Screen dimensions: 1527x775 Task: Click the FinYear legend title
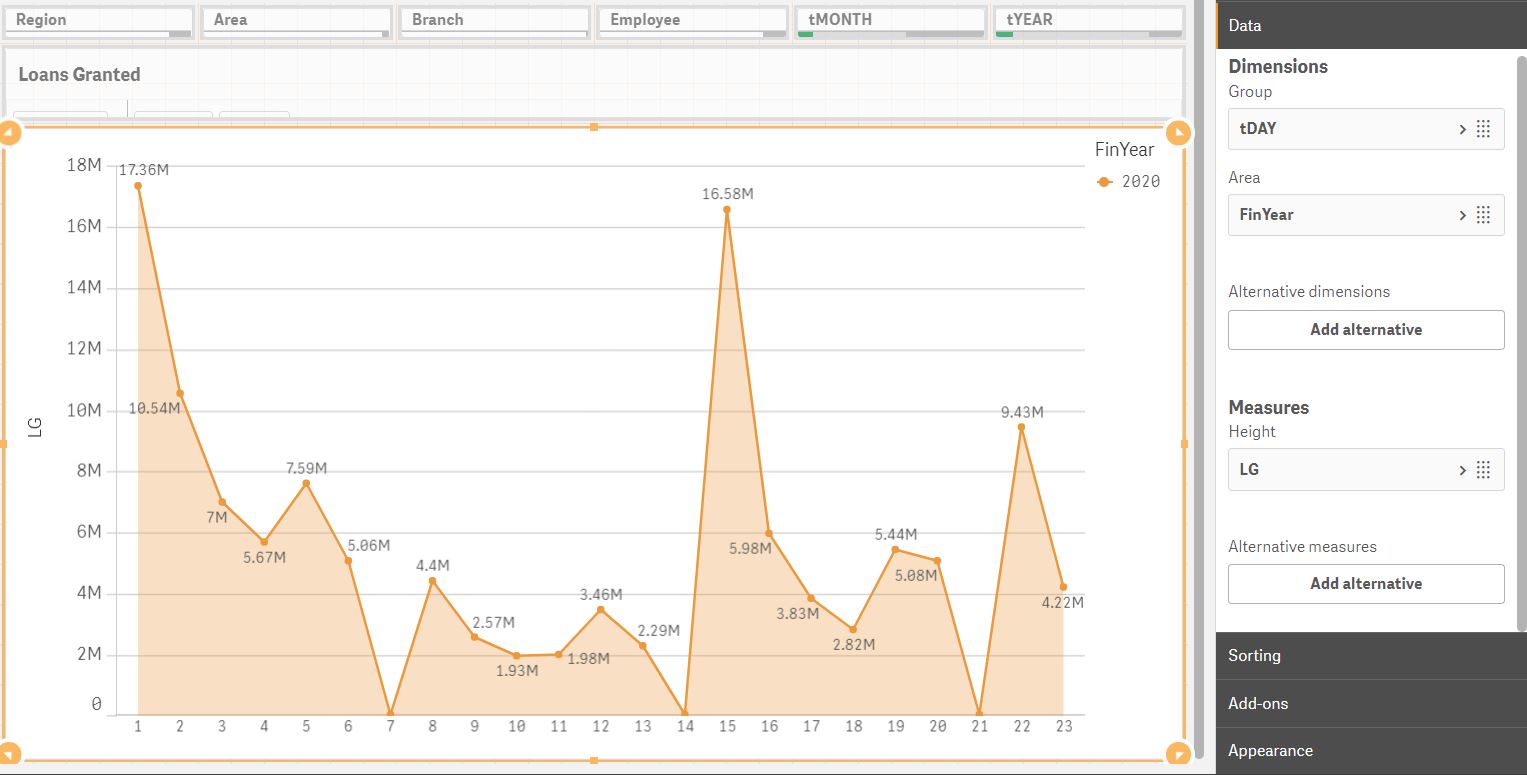point(1124,150)
